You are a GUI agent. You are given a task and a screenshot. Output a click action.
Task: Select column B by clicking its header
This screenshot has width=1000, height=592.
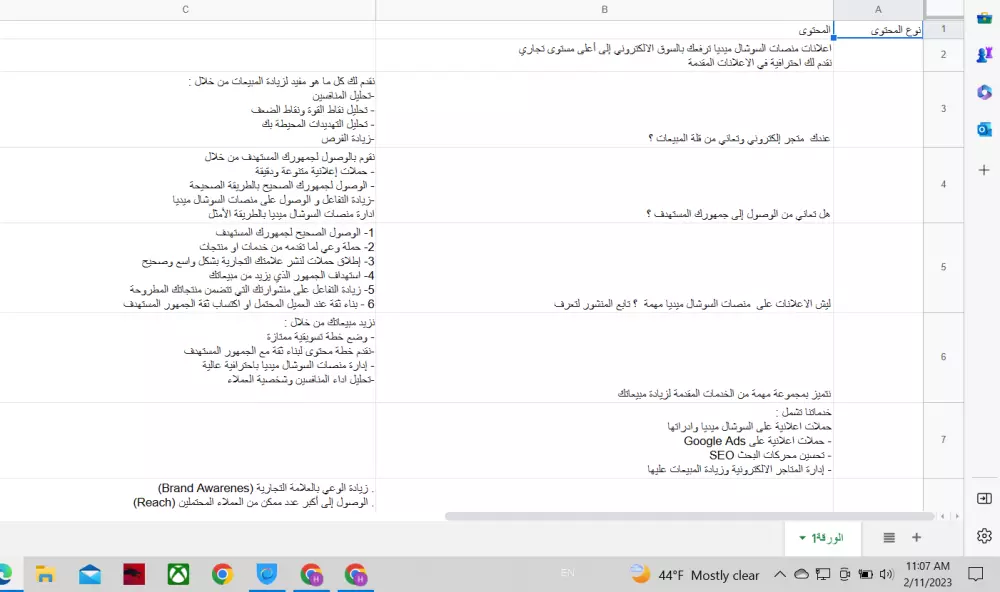(604, 9)
